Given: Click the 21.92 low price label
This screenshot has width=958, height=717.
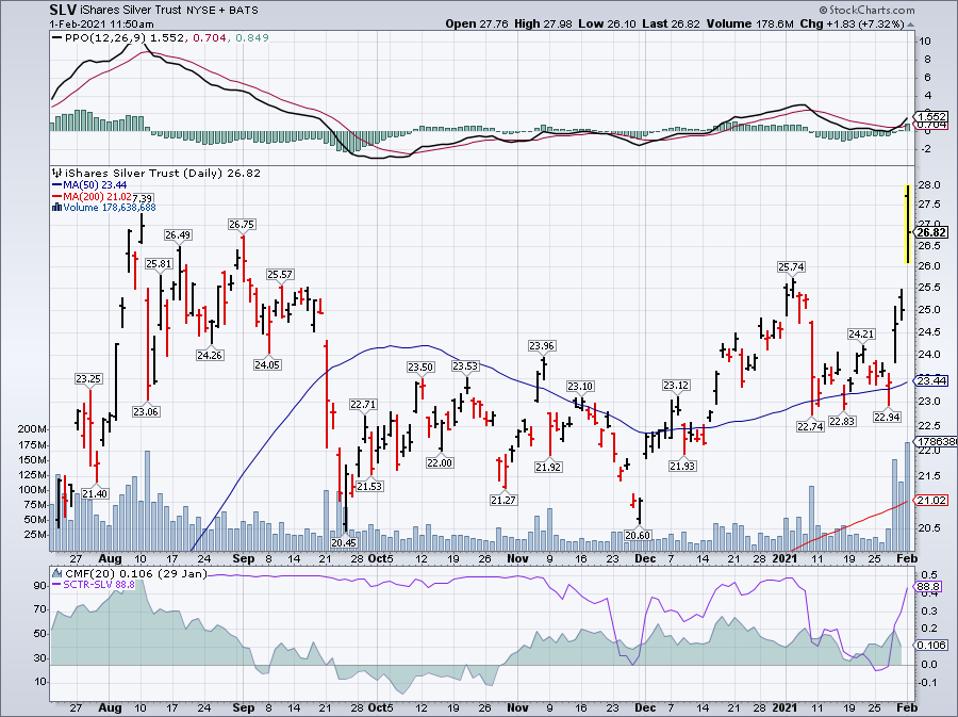Looking at the screenshot, I should pos(548,467).
